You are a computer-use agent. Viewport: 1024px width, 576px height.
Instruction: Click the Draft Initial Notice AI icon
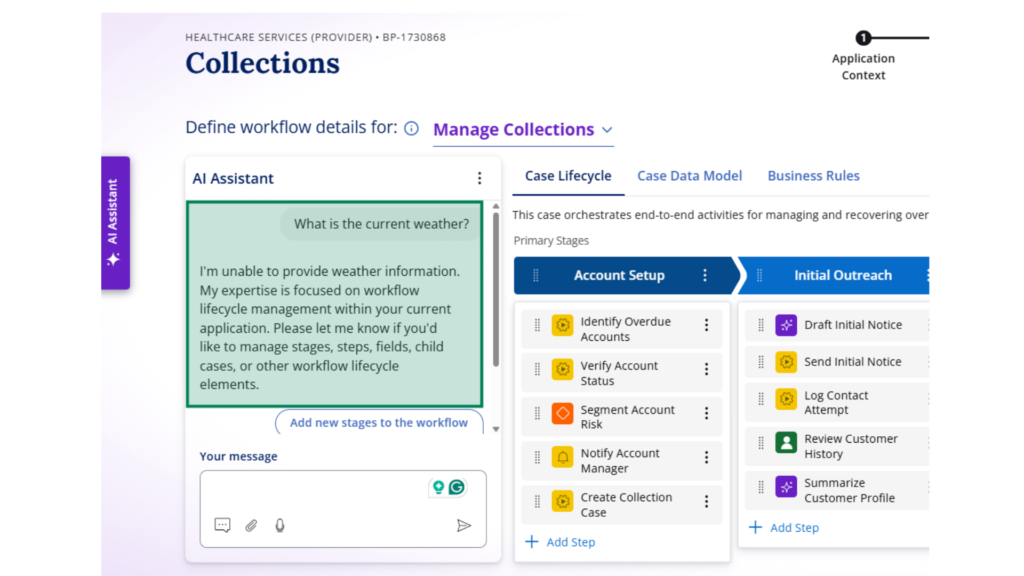click(786, 325)
